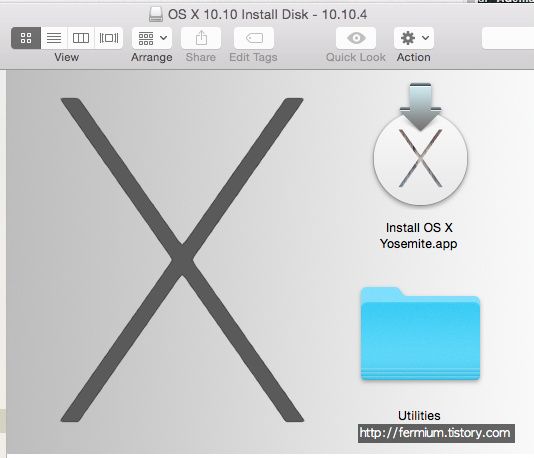Image resolution: width=534 pixels, height=458 pixels.
Task: Click the disk proxy icon in title bar
Action: click(156, 15)
